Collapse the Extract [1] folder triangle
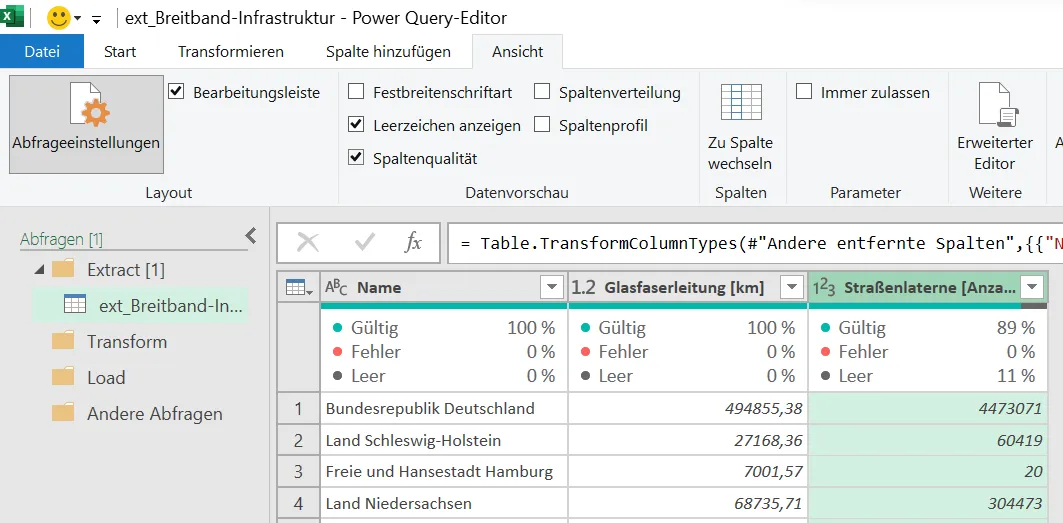 pyautogui.click(x=40, y=270)
